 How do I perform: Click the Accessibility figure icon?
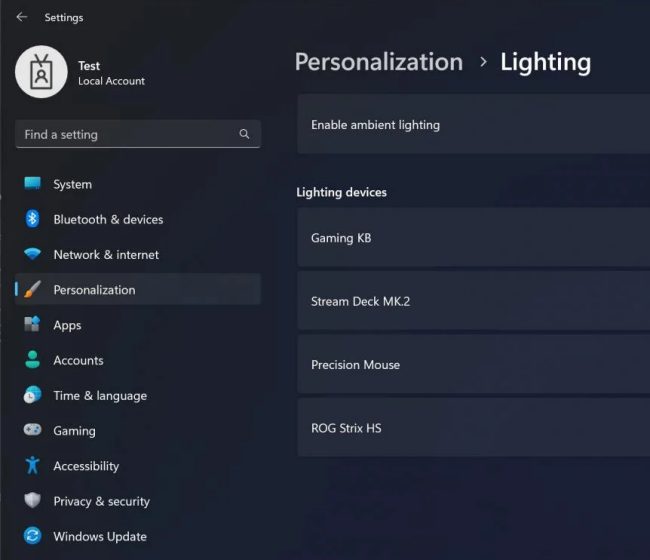tap(32, 465)
